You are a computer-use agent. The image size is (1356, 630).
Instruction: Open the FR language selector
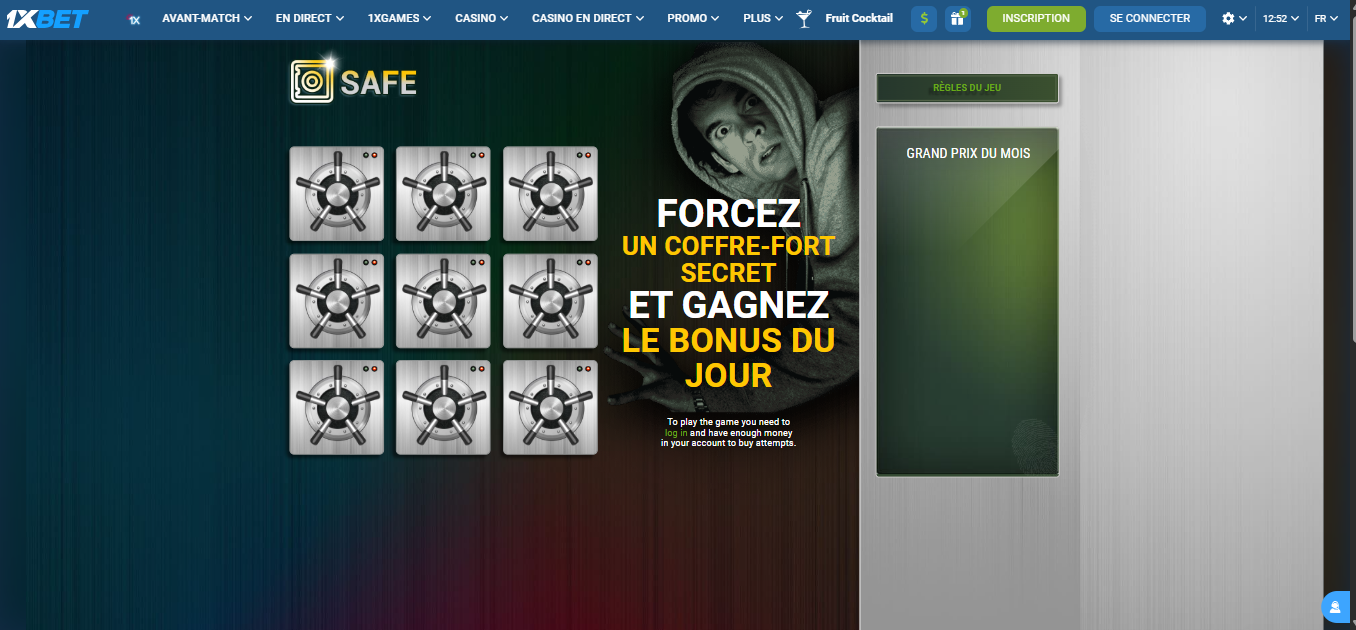click(1326, 18)
